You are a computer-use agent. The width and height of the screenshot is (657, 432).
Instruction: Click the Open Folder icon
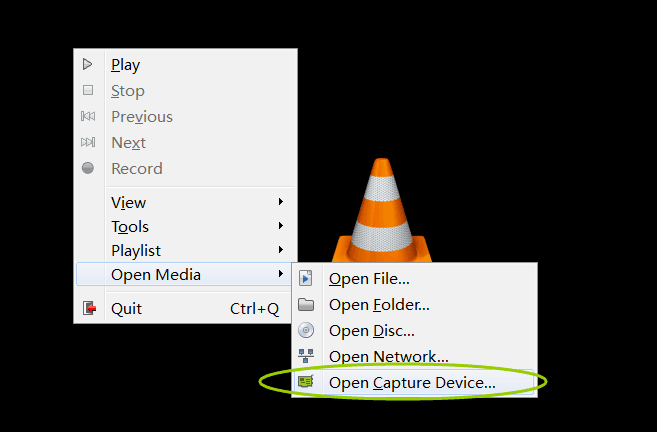[x=306, y=305]
